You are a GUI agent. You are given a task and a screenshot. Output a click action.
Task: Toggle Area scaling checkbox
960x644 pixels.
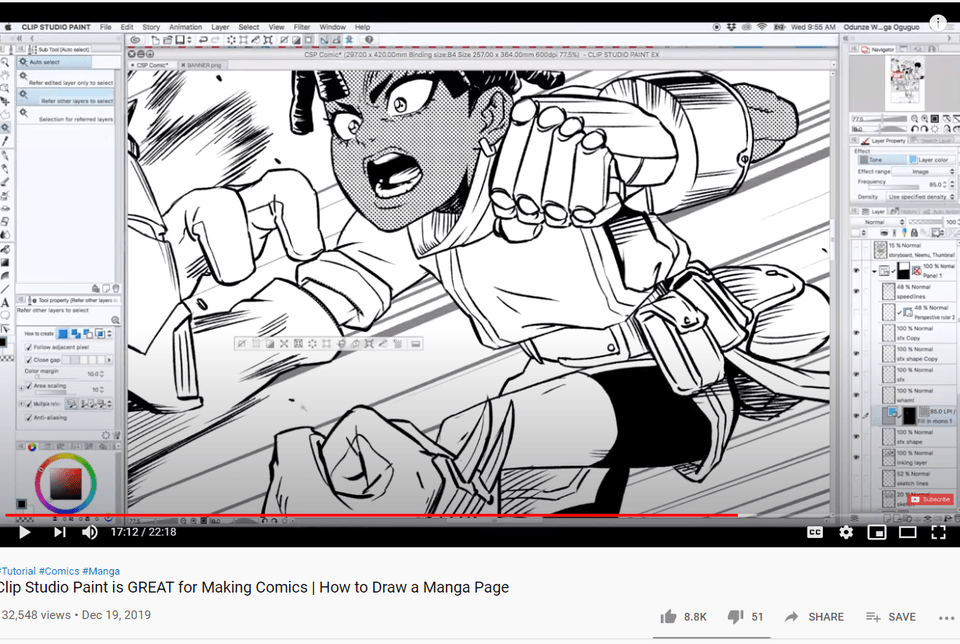[x=28, y=386]
